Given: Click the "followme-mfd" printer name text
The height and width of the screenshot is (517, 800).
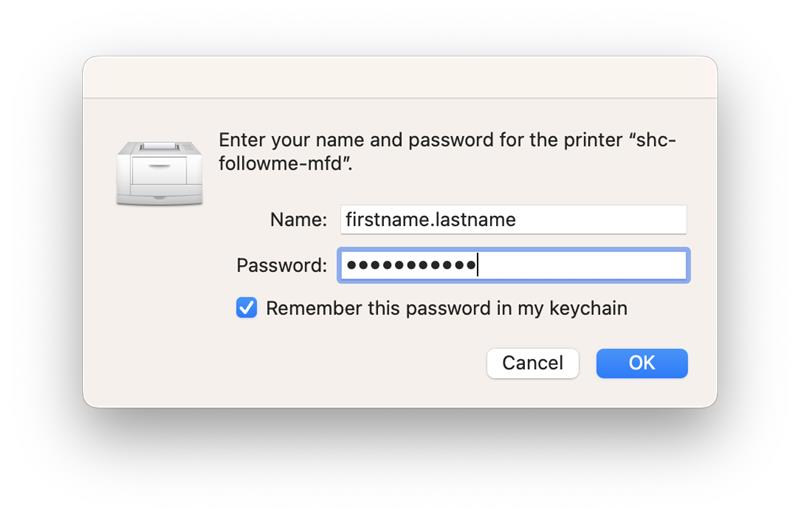Looking at the screenshot, I should coord(280,164).
